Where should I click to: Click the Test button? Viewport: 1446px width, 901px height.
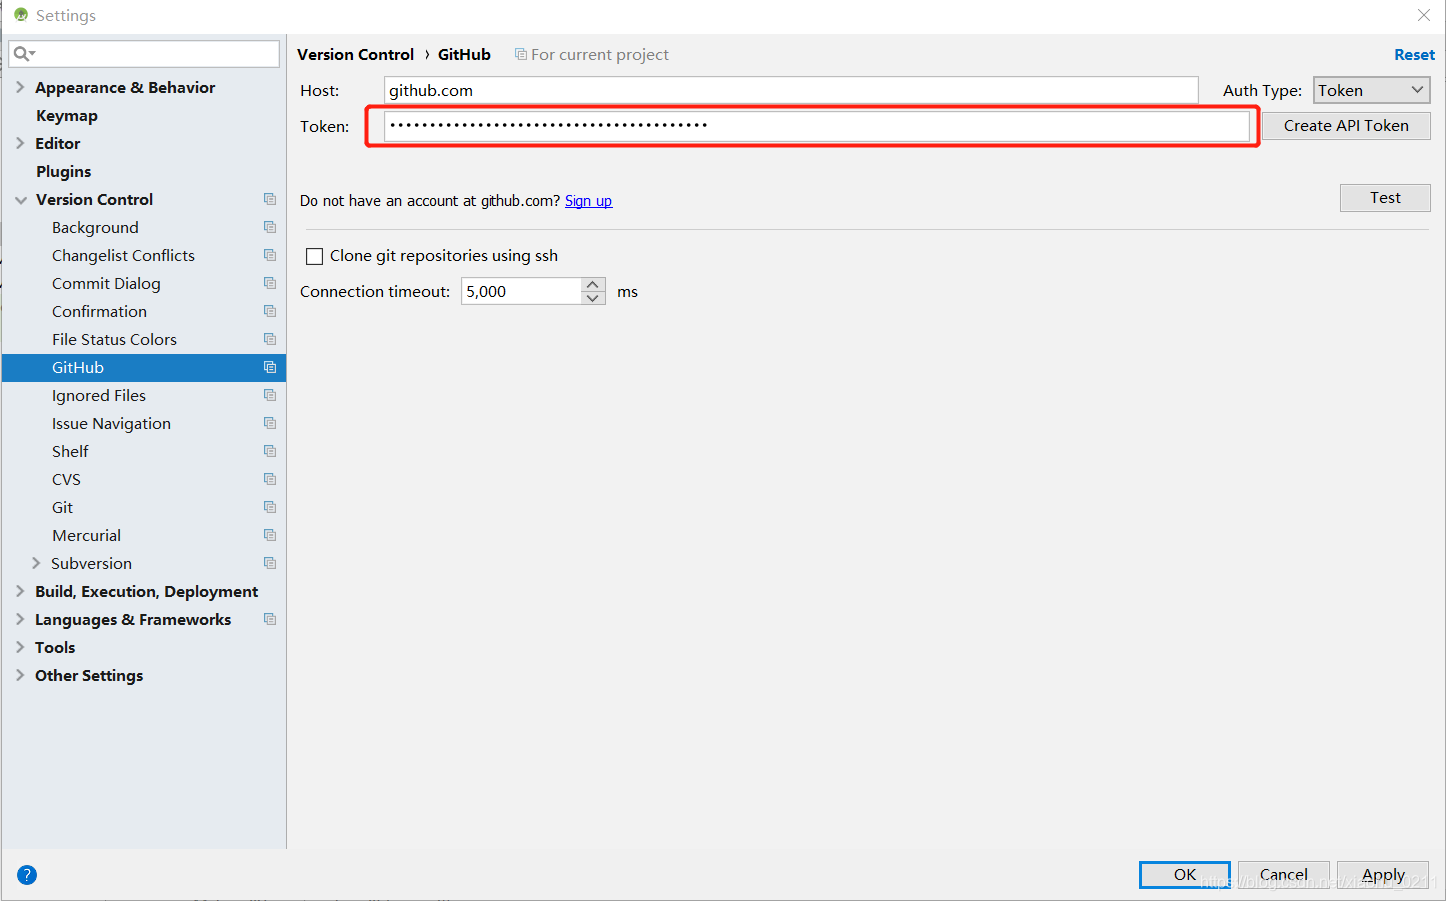coord(1385,197)
